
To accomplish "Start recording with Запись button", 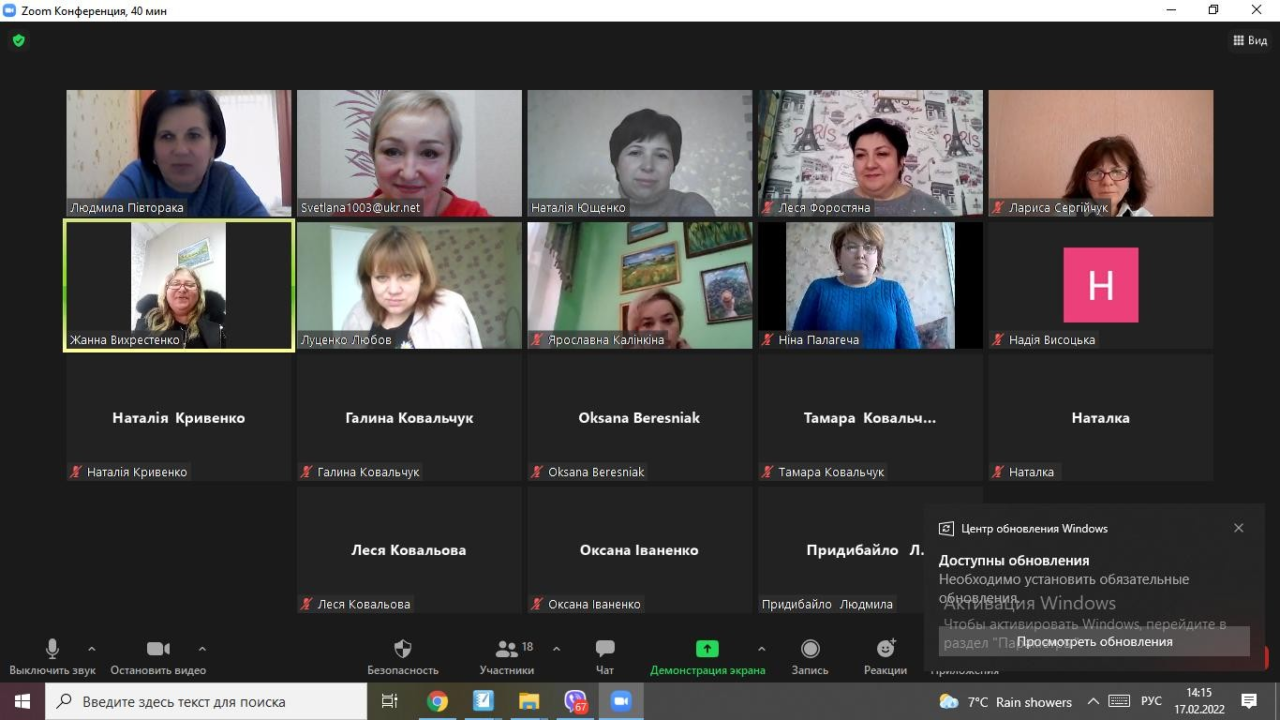I will click(810, 657).
